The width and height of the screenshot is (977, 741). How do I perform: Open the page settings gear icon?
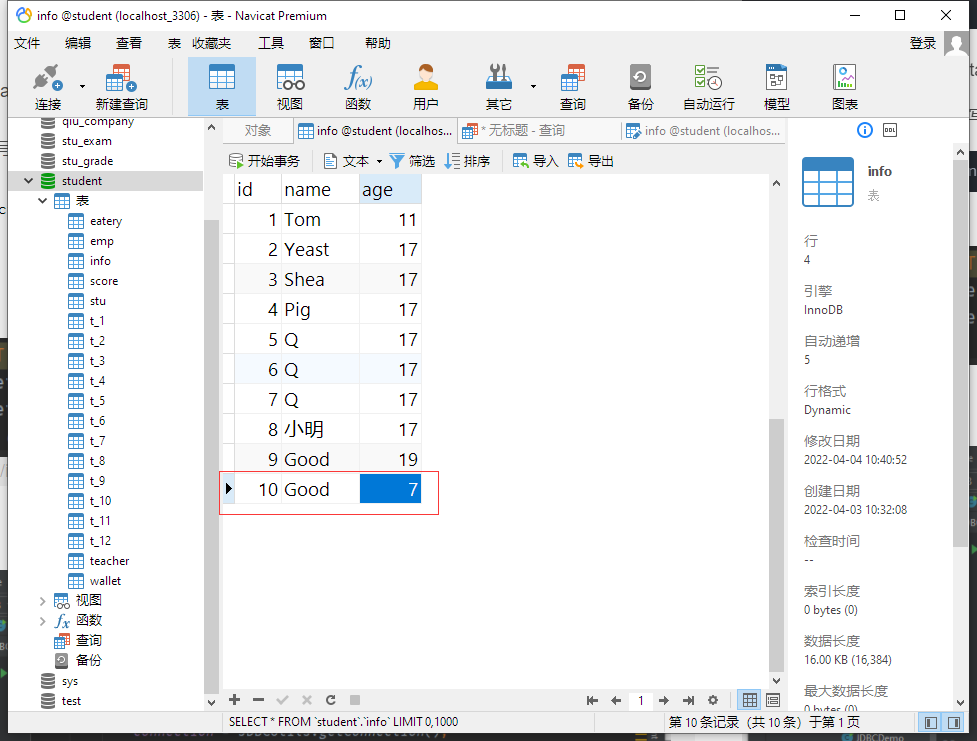[713, 700]
